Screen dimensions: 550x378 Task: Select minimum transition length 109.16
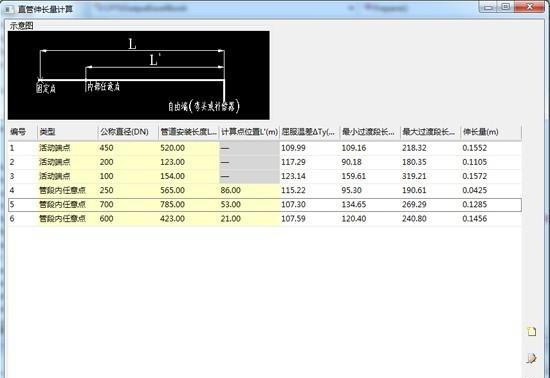pyautogui.click(x=354, y=148)
